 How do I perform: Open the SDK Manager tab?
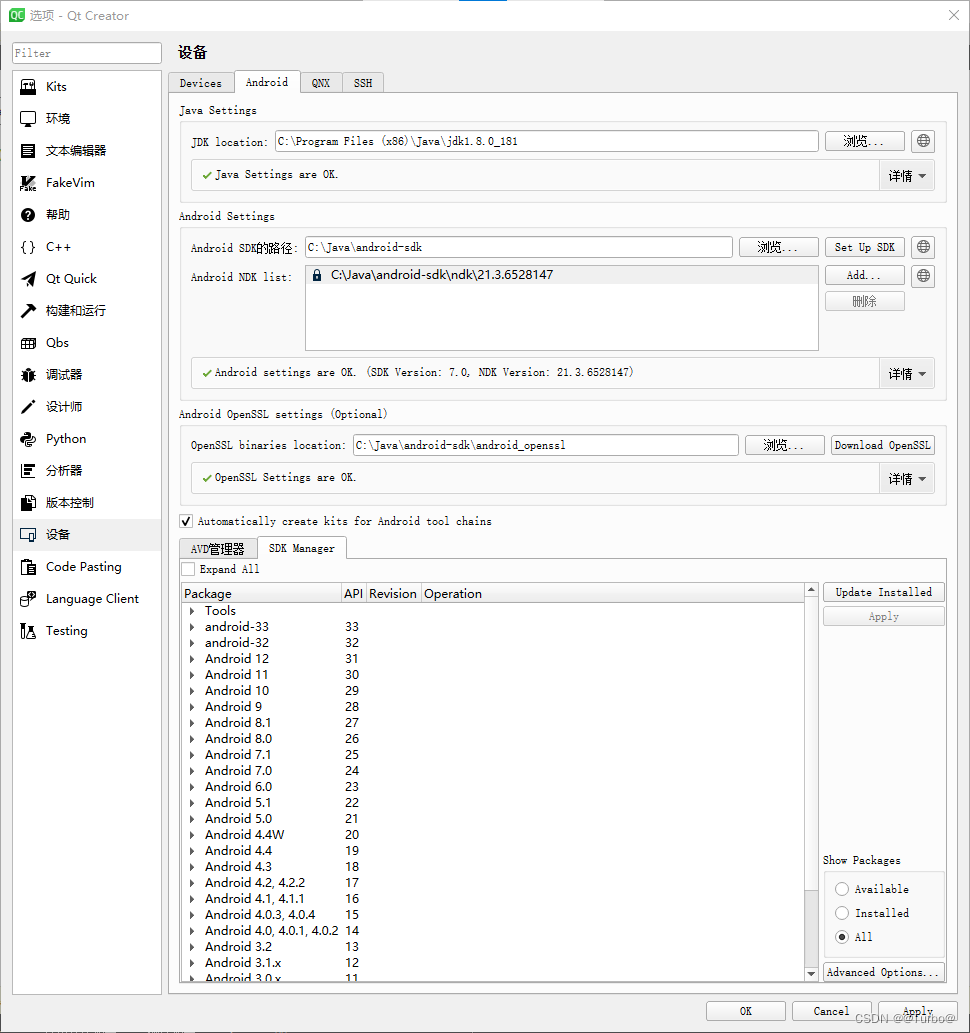tap(302, 548)
